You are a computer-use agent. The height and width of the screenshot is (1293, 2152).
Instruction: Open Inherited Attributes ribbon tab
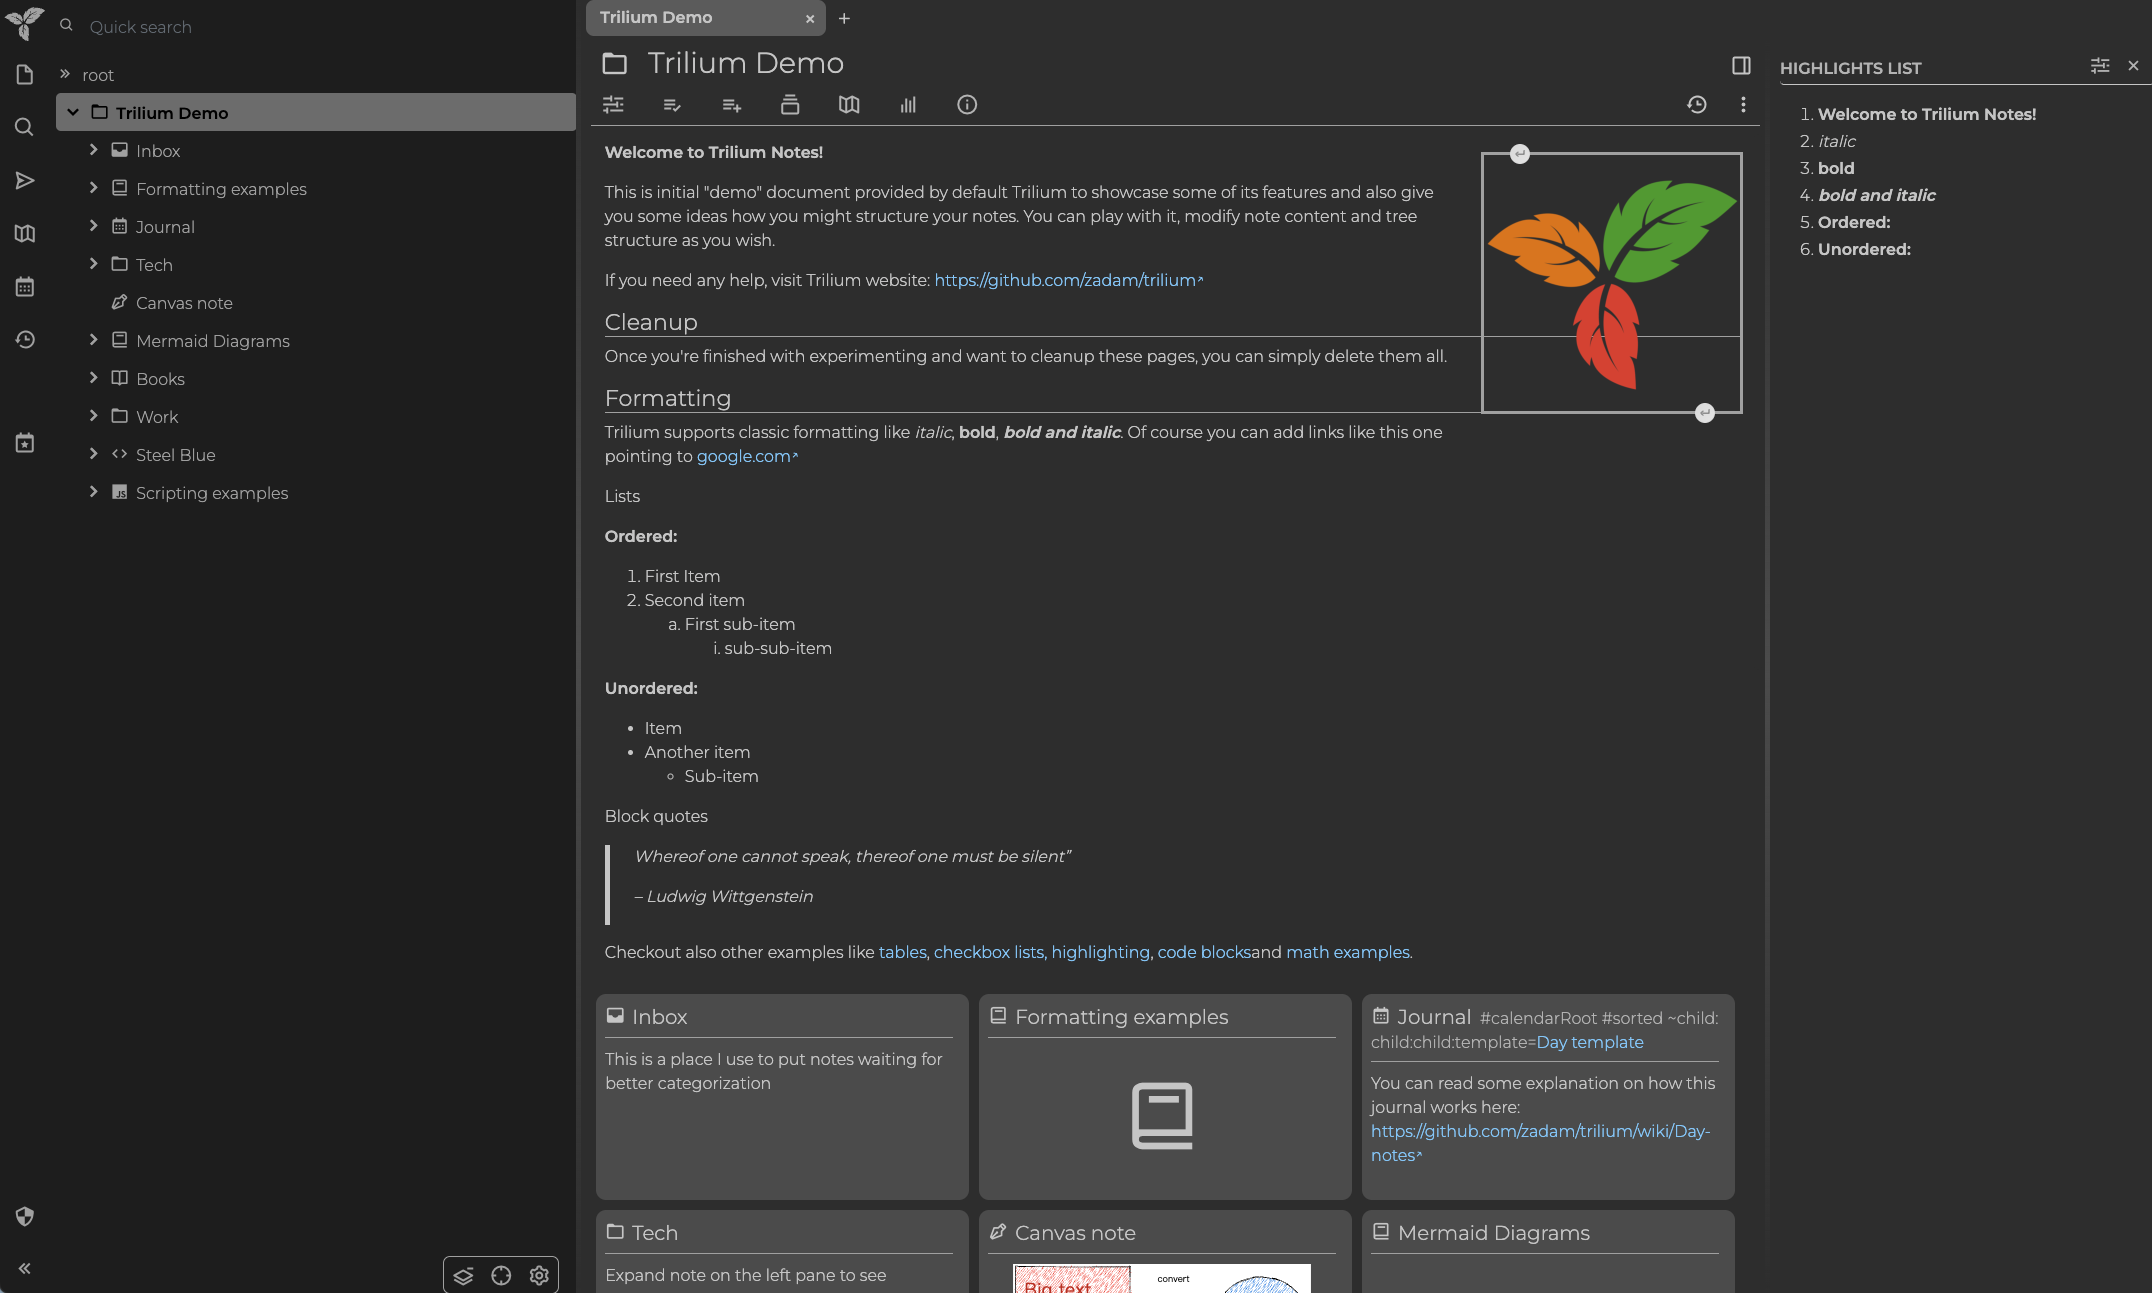pyautogui.click(x=731, y=105)
